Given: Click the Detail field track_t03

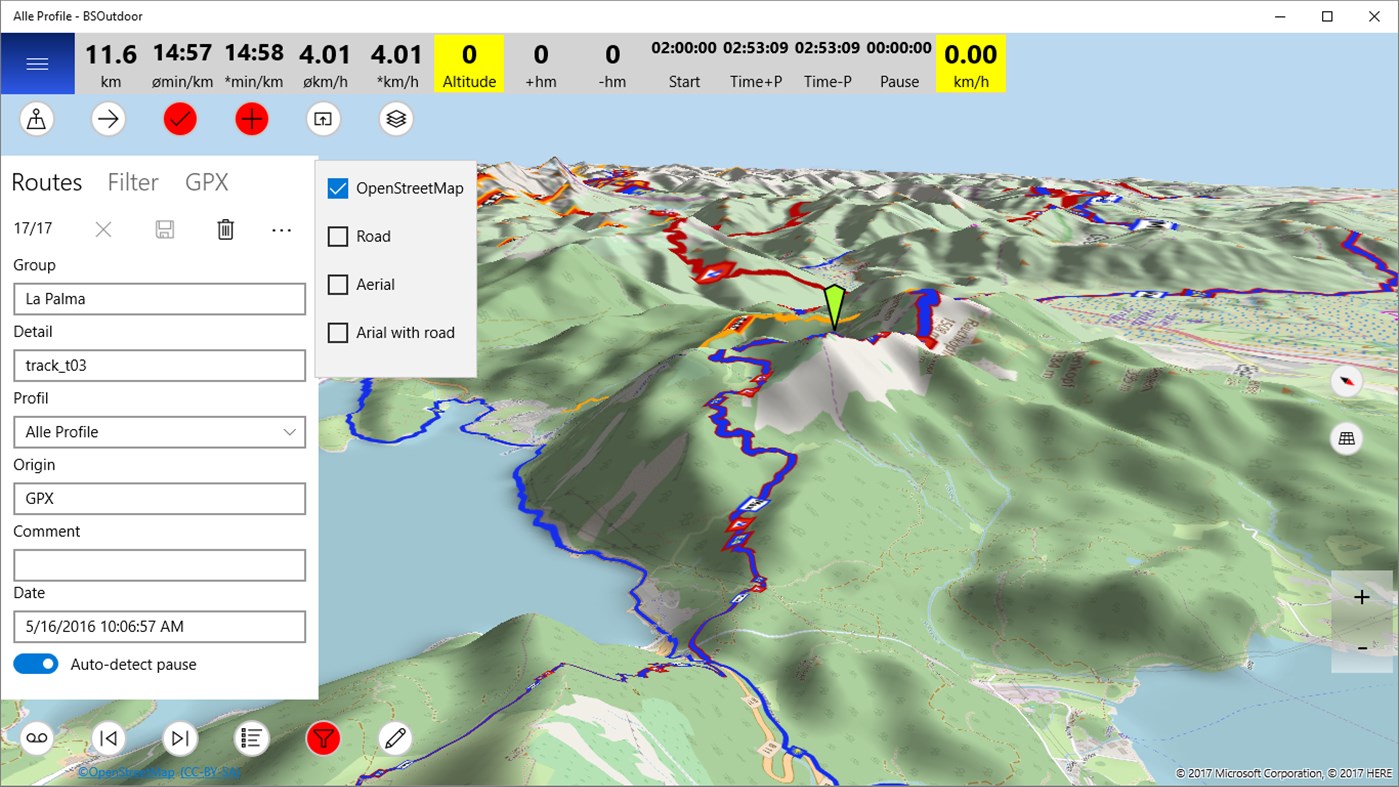Looking at the screenshot, I should click(x=159, y=365).
